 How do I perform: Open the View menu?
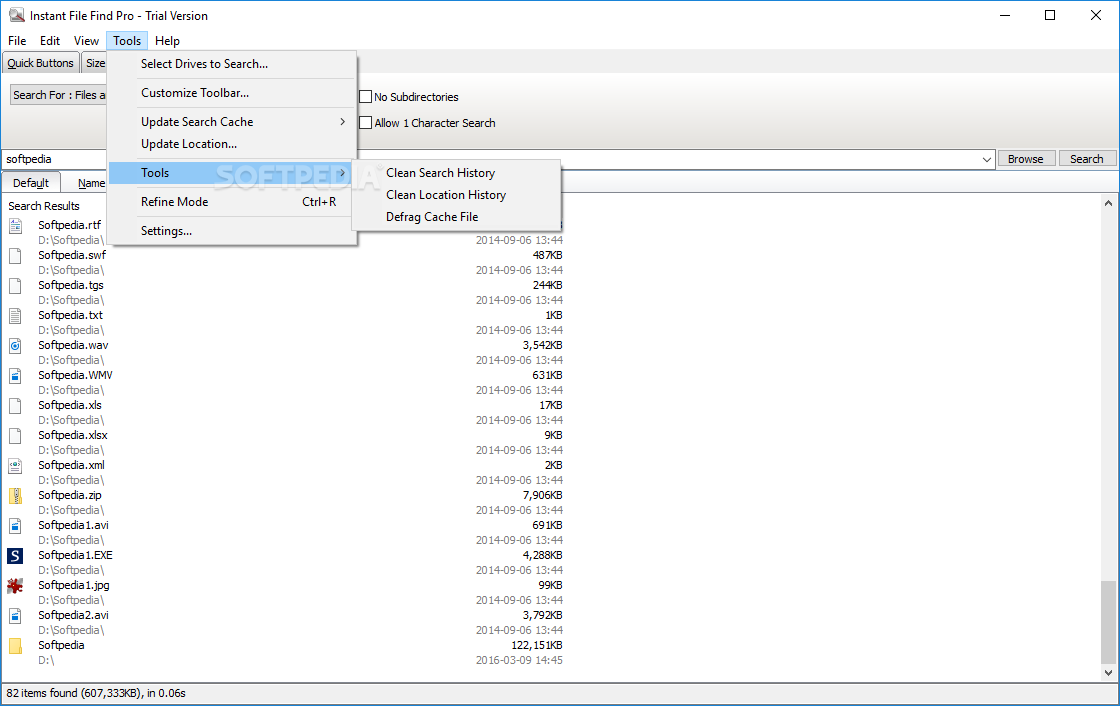coord(86,41)
